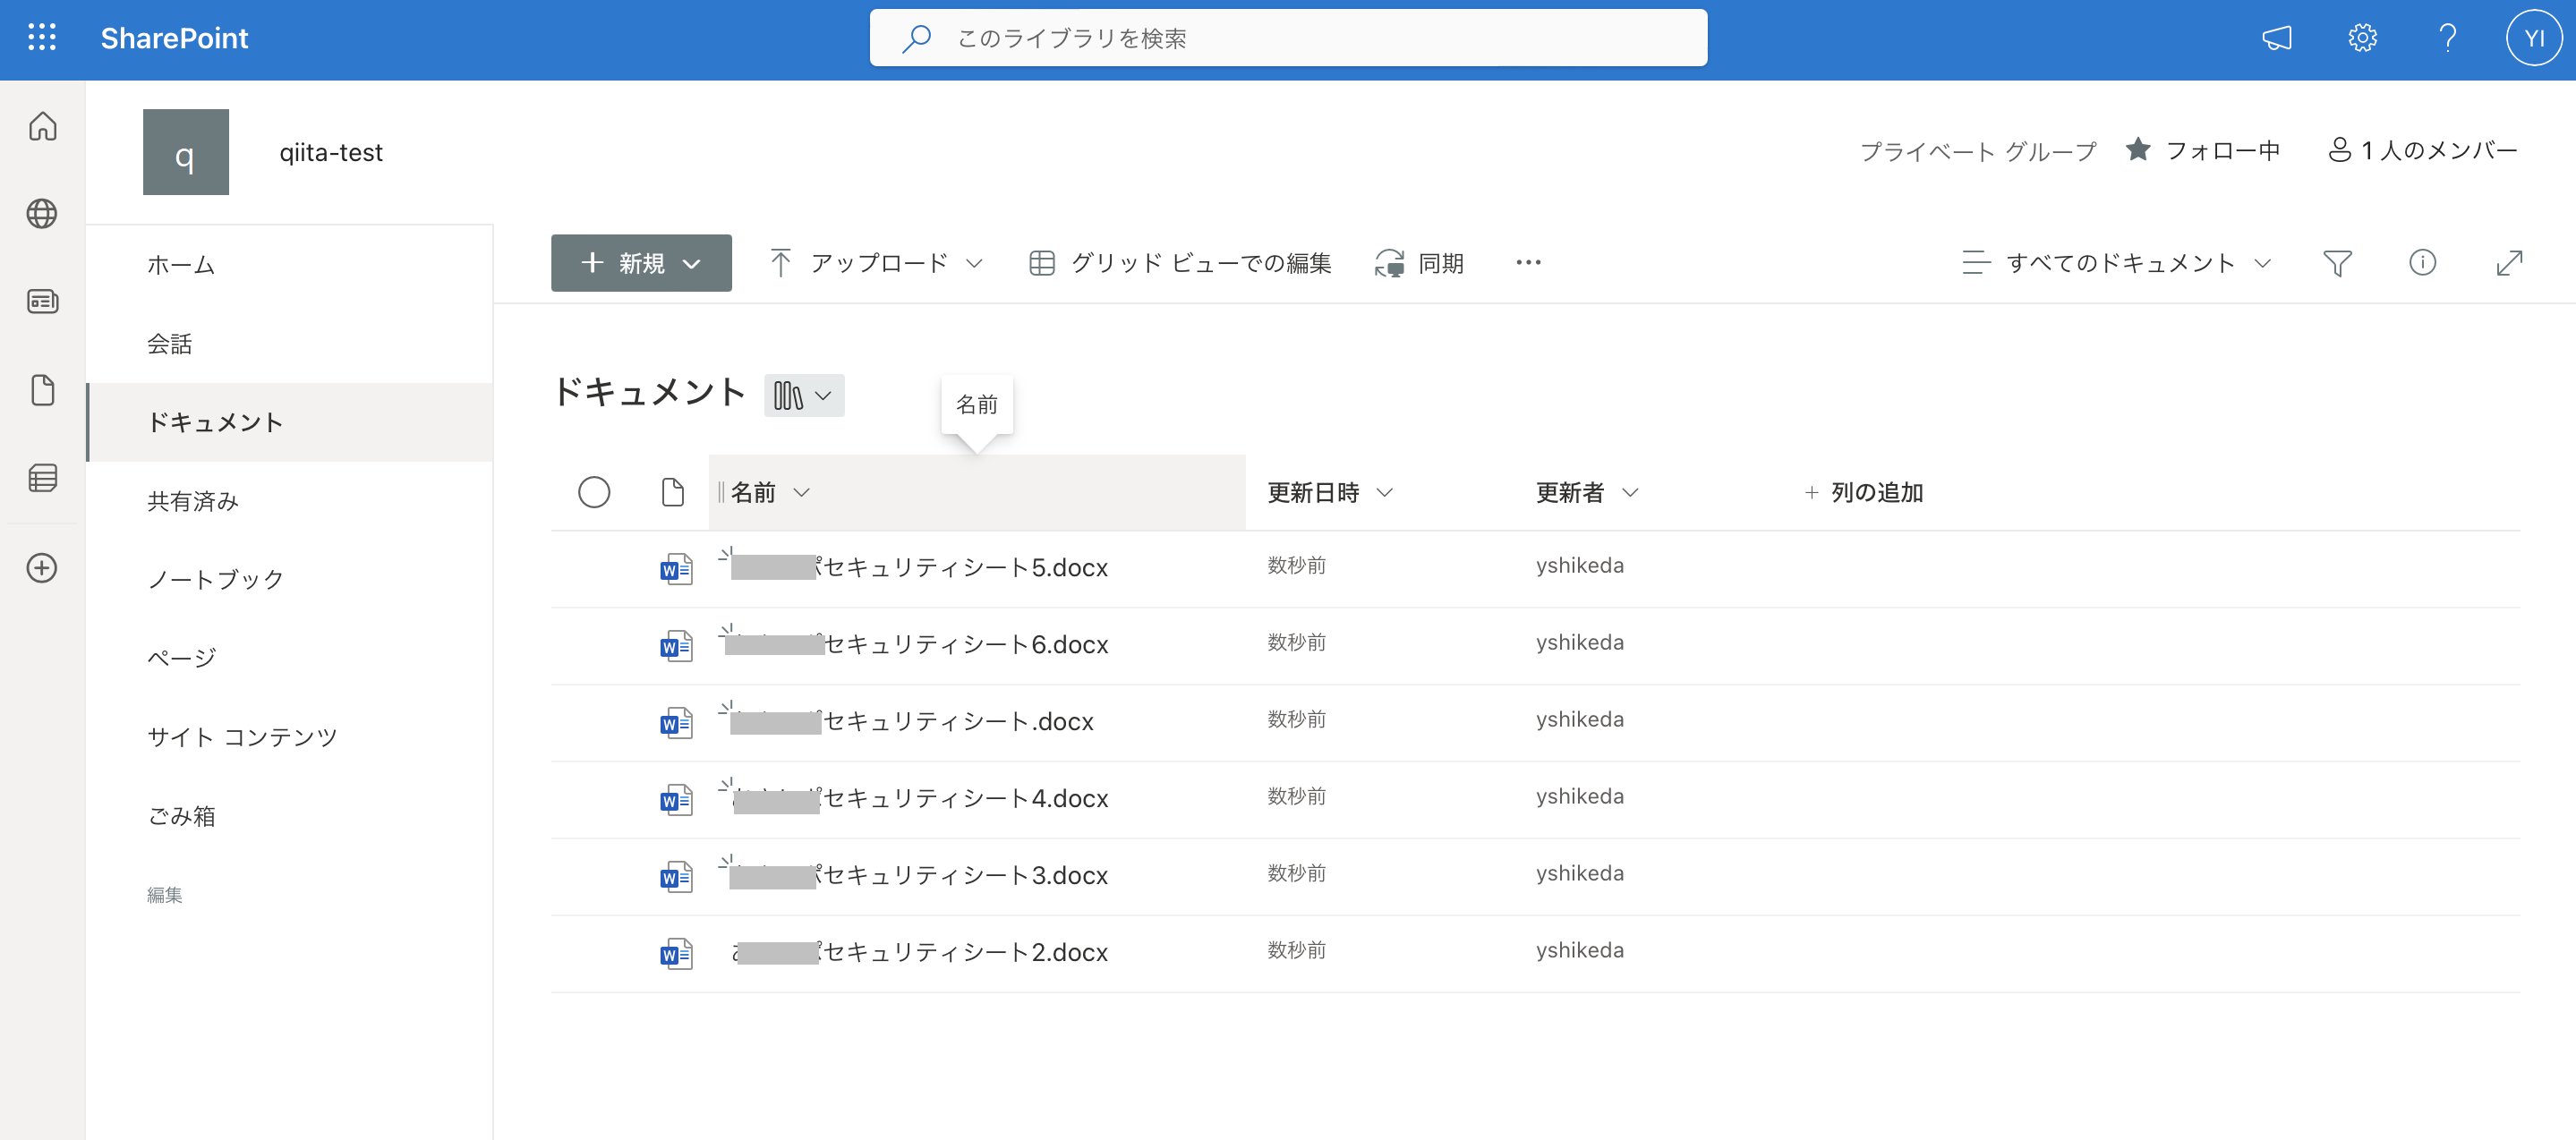The width and height of the screenshot is (2576, 1140).
Task: Click 列の追加 to add a column
Action: (x=1877, y=492)
